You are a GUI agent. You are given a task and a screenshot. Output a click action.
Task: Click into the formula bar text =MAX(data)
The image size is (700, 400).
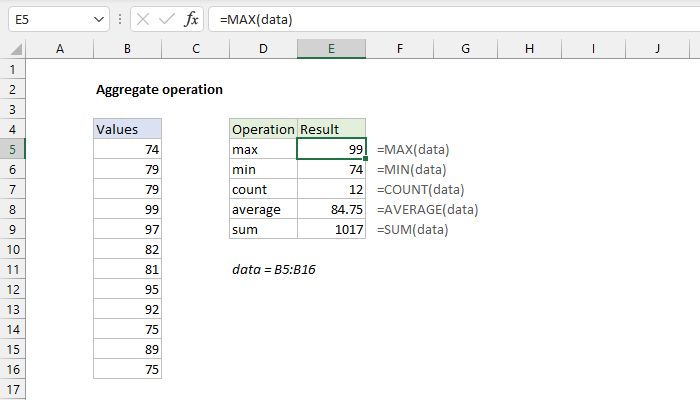tap(256, 20)
